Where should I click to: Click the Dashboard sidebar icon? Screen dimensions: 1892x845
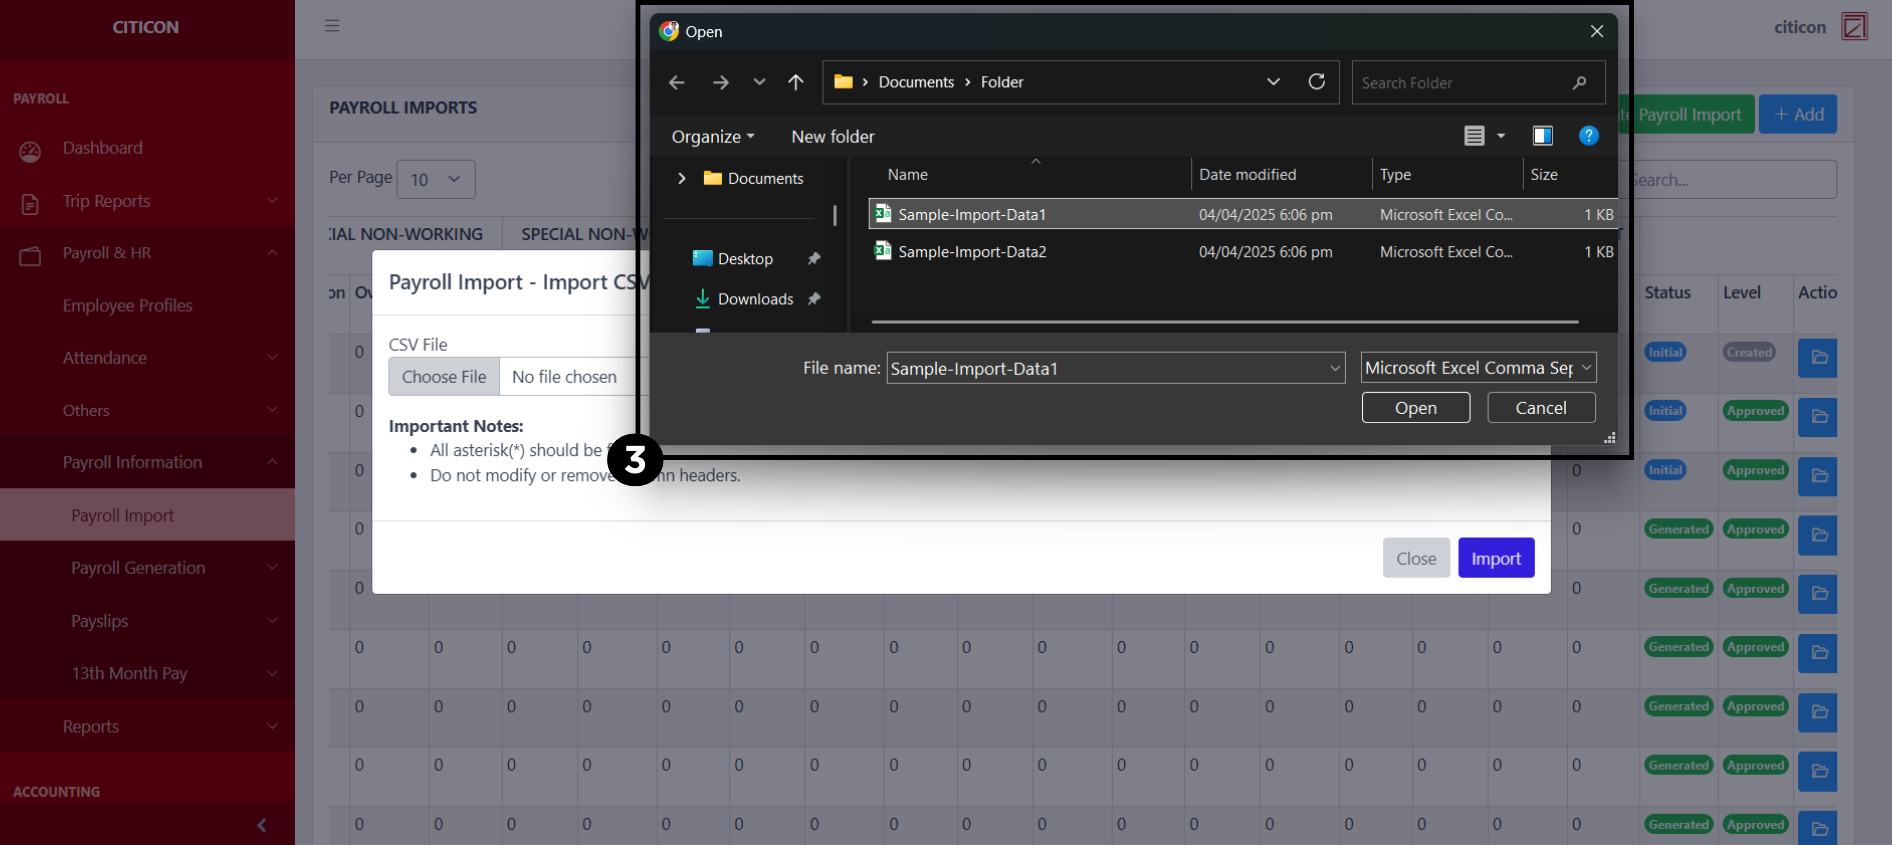tap(30, 150)
